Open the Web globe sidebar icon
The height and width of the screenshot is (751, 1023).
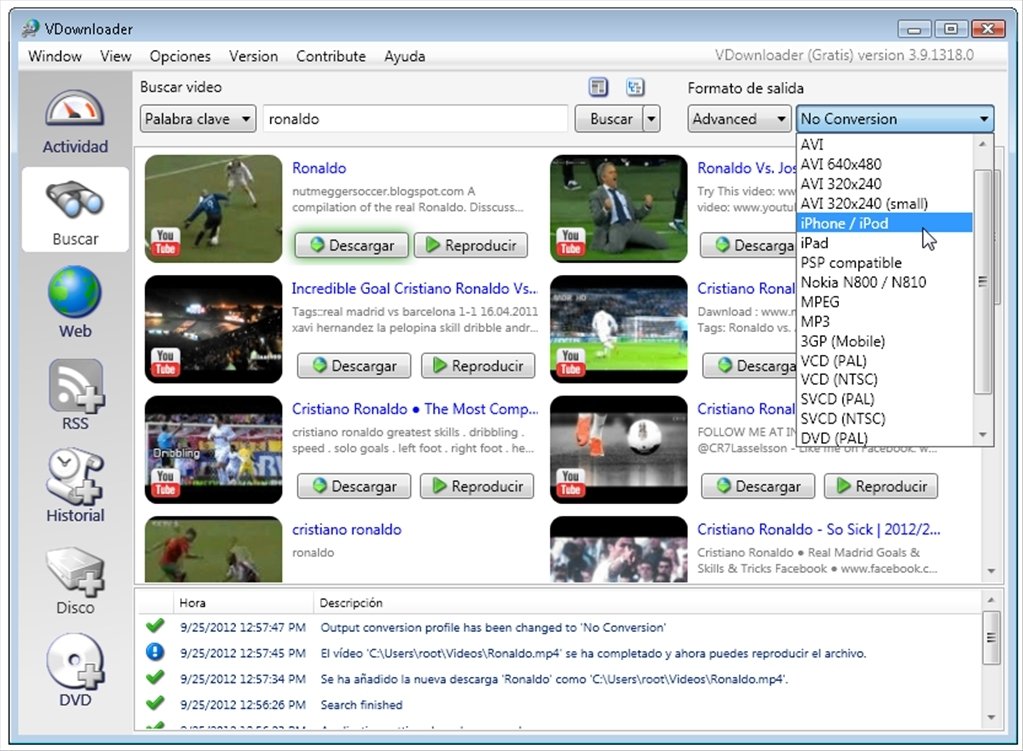click(x=75, y=301)
